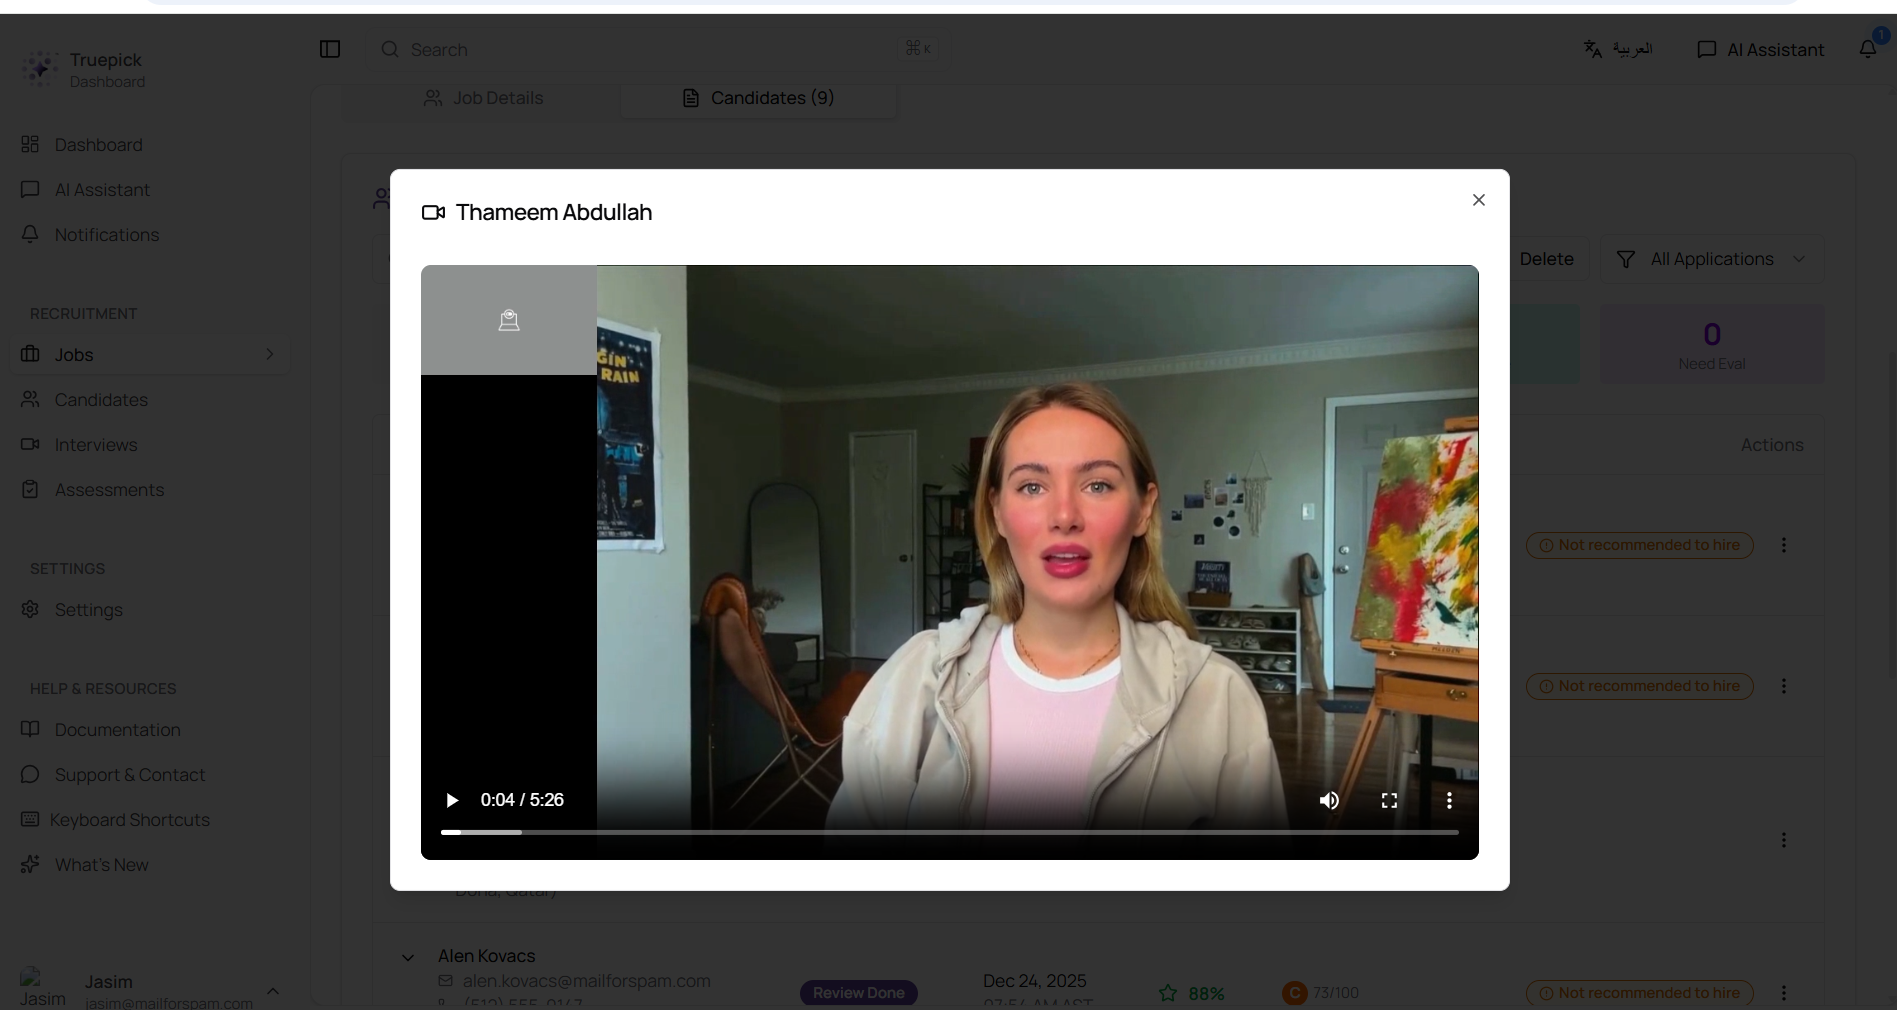This screenshot has height=1010, width=1897.
Task: Mute the video volume
Action: coord(1329,800)
